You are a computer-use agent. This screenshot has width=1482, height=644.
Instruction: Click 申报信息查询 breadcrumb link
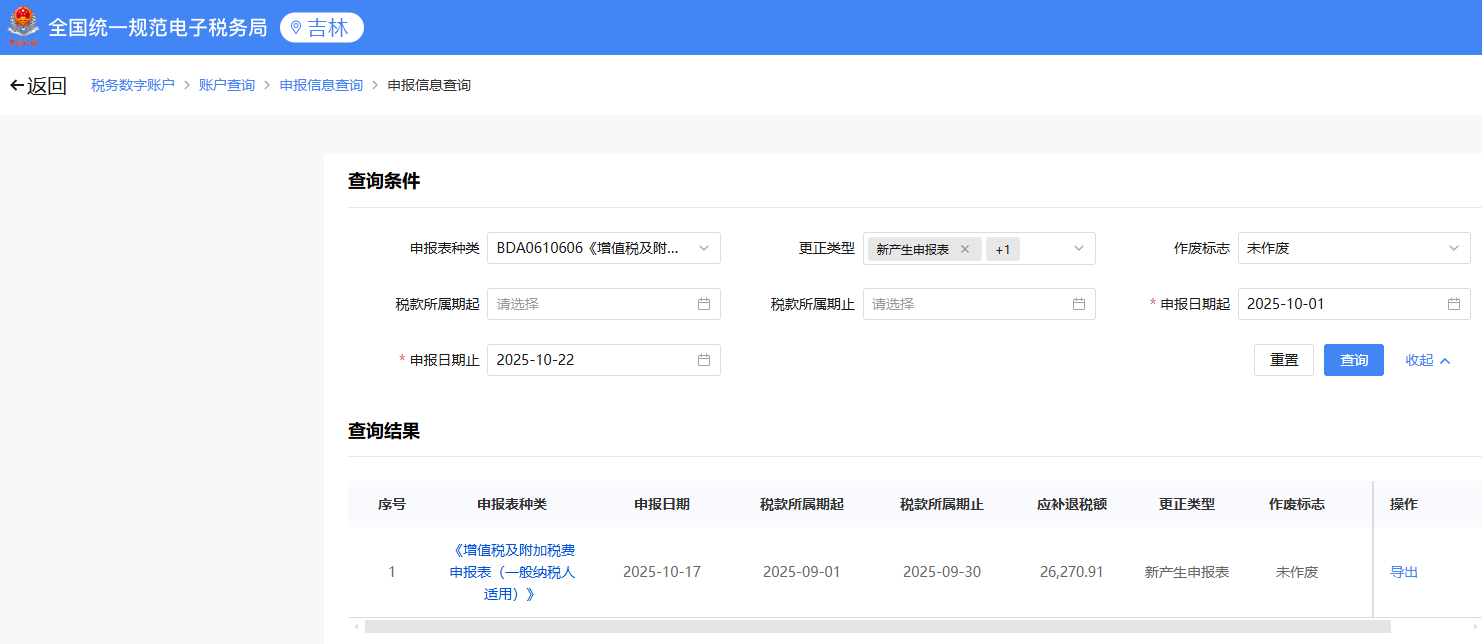[x=321, y=86]
